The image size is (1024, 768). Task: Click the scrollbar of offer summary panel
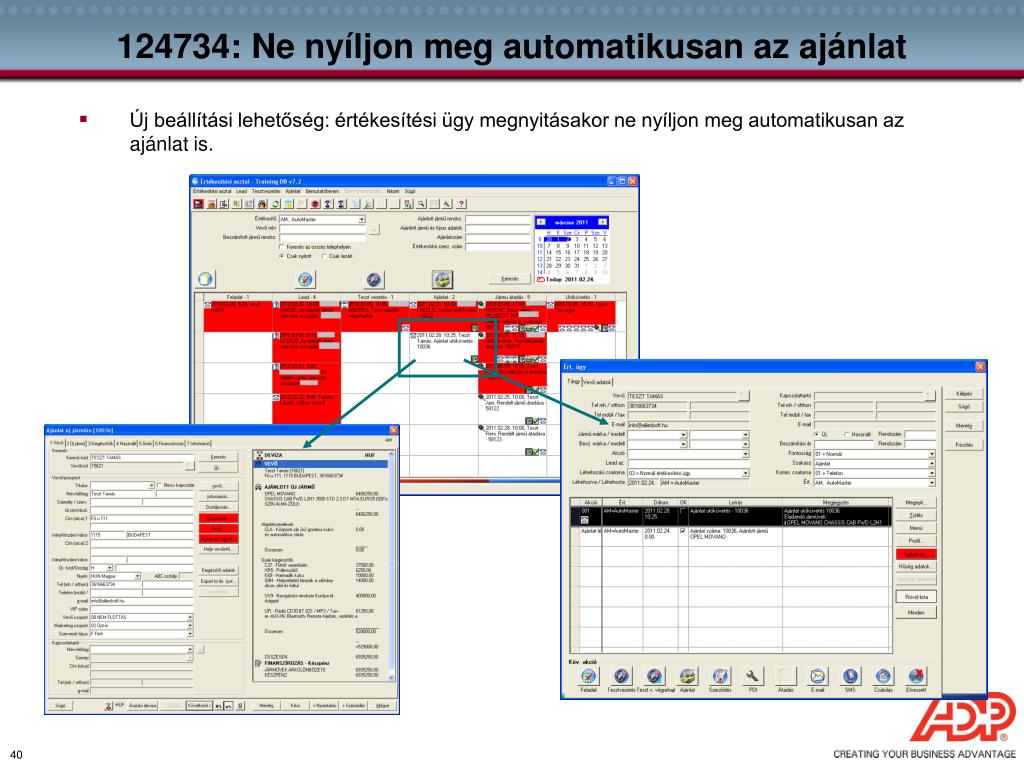pyautogui.click(x=392, y=567)
